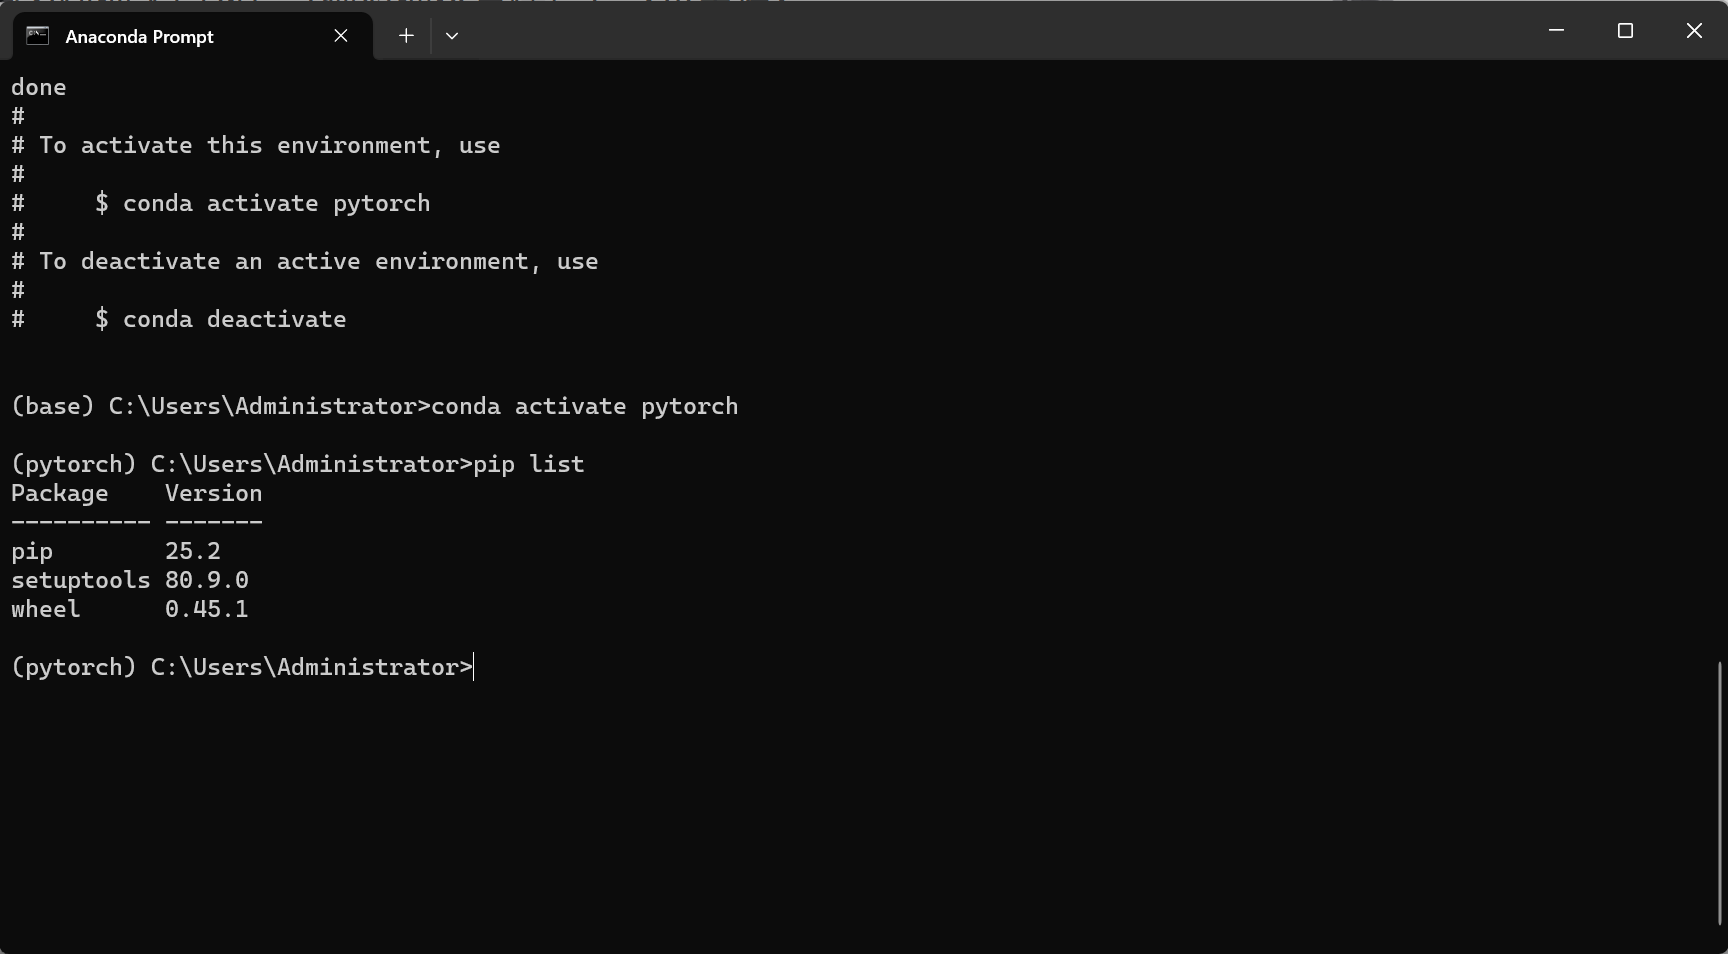Click the 'wheel' package name
Screen dimensions: 1728x954
(46, 609)
